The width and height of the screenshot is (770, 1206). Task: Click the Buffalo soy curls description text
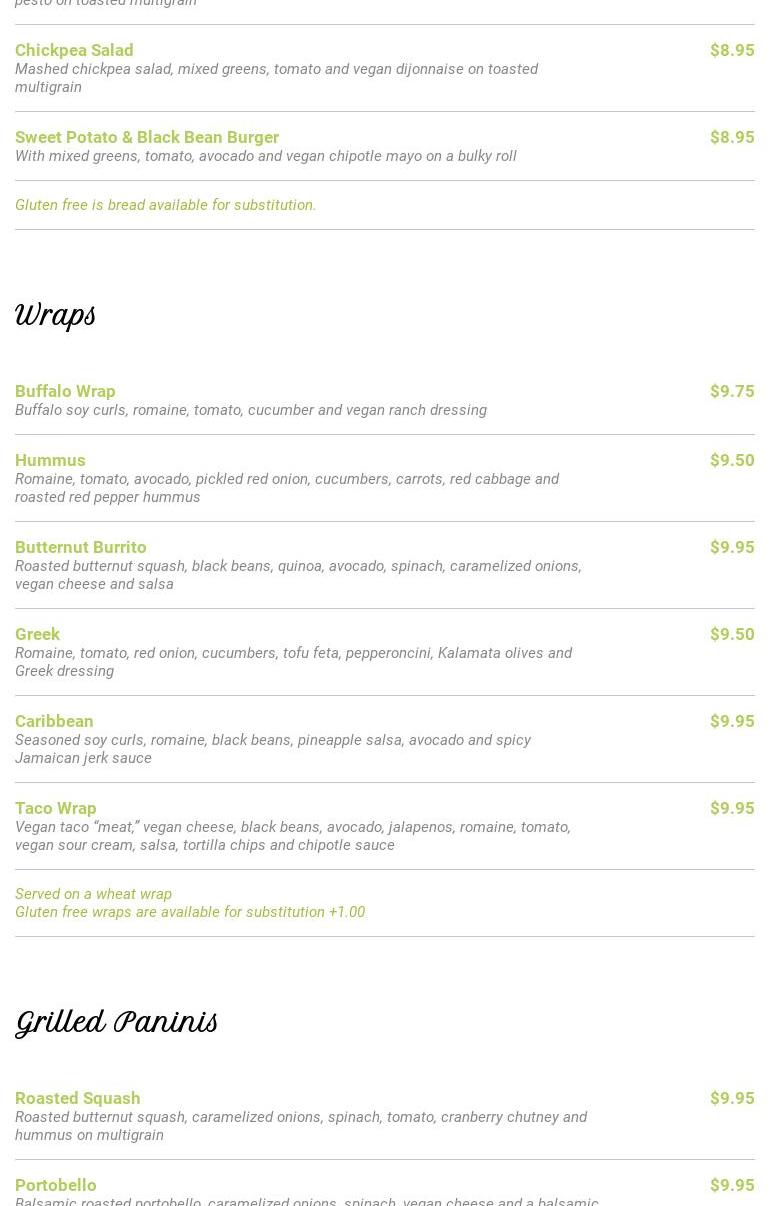point(251,410)
